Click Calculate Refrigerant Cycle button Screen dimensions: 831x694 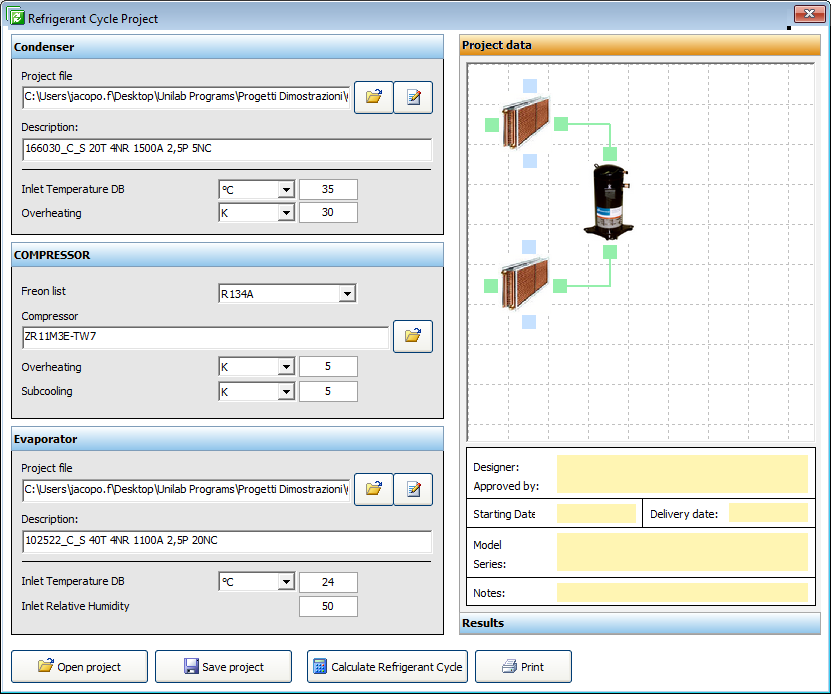387,667
